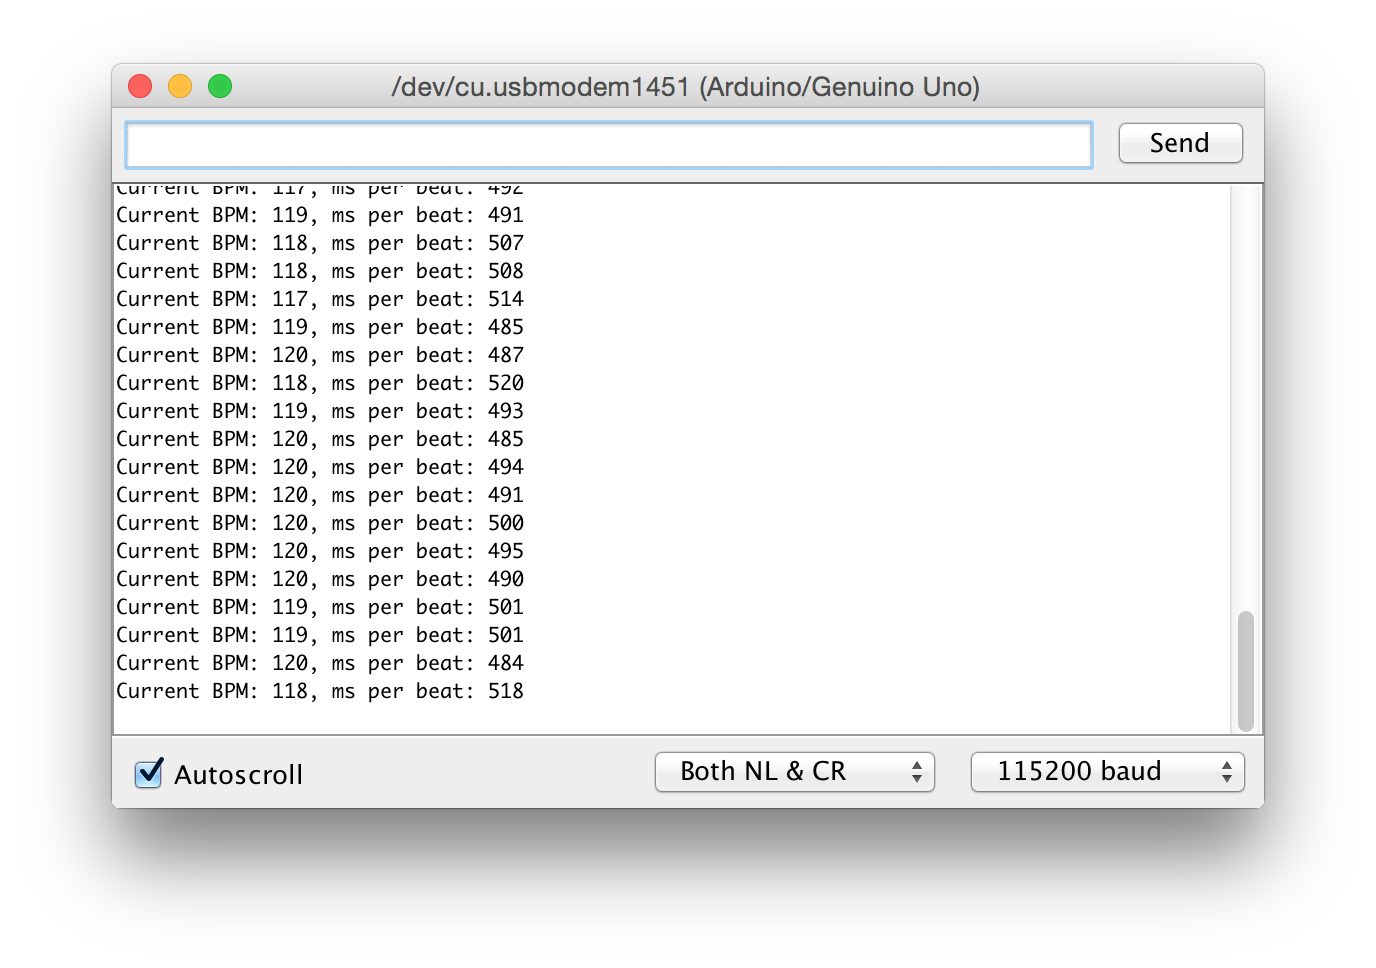Click empty area below serial output
This screenshot has height=968, width=1376.
670,720
